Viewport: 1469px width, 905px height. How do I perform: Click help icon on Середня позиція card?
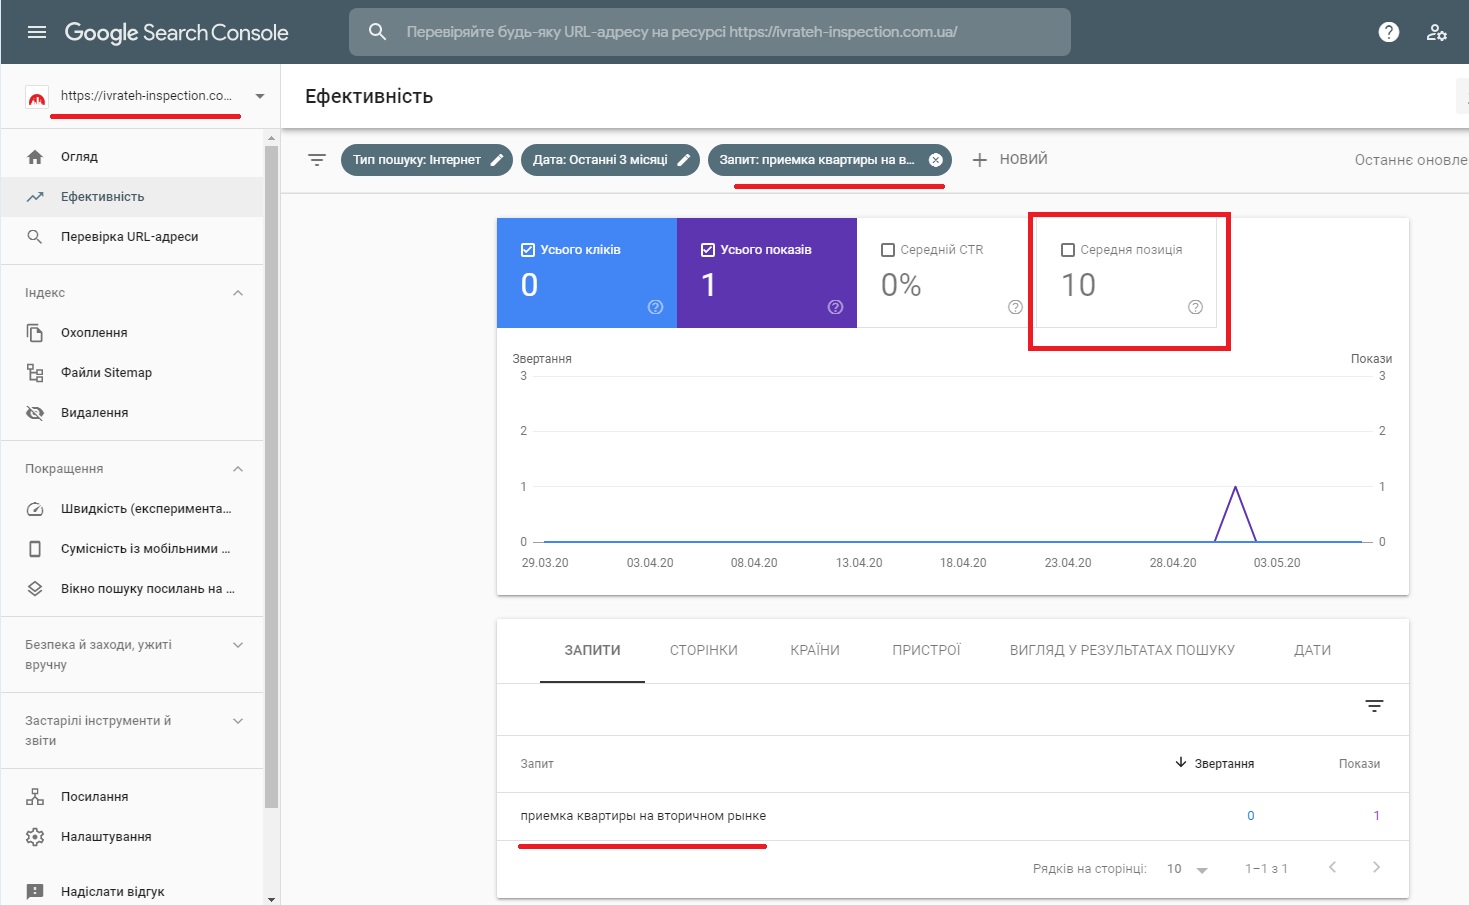(x=1196, y=307)
